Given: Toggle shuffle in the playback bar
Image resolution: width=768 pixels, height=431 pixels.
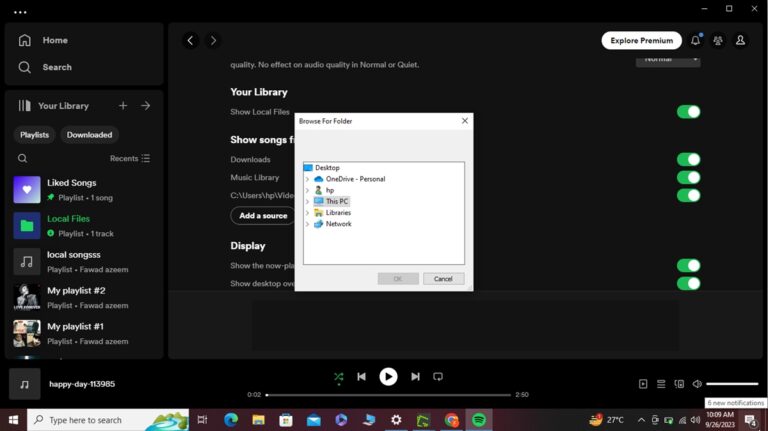Looking at the screenshot, I should tap(338, 377).
